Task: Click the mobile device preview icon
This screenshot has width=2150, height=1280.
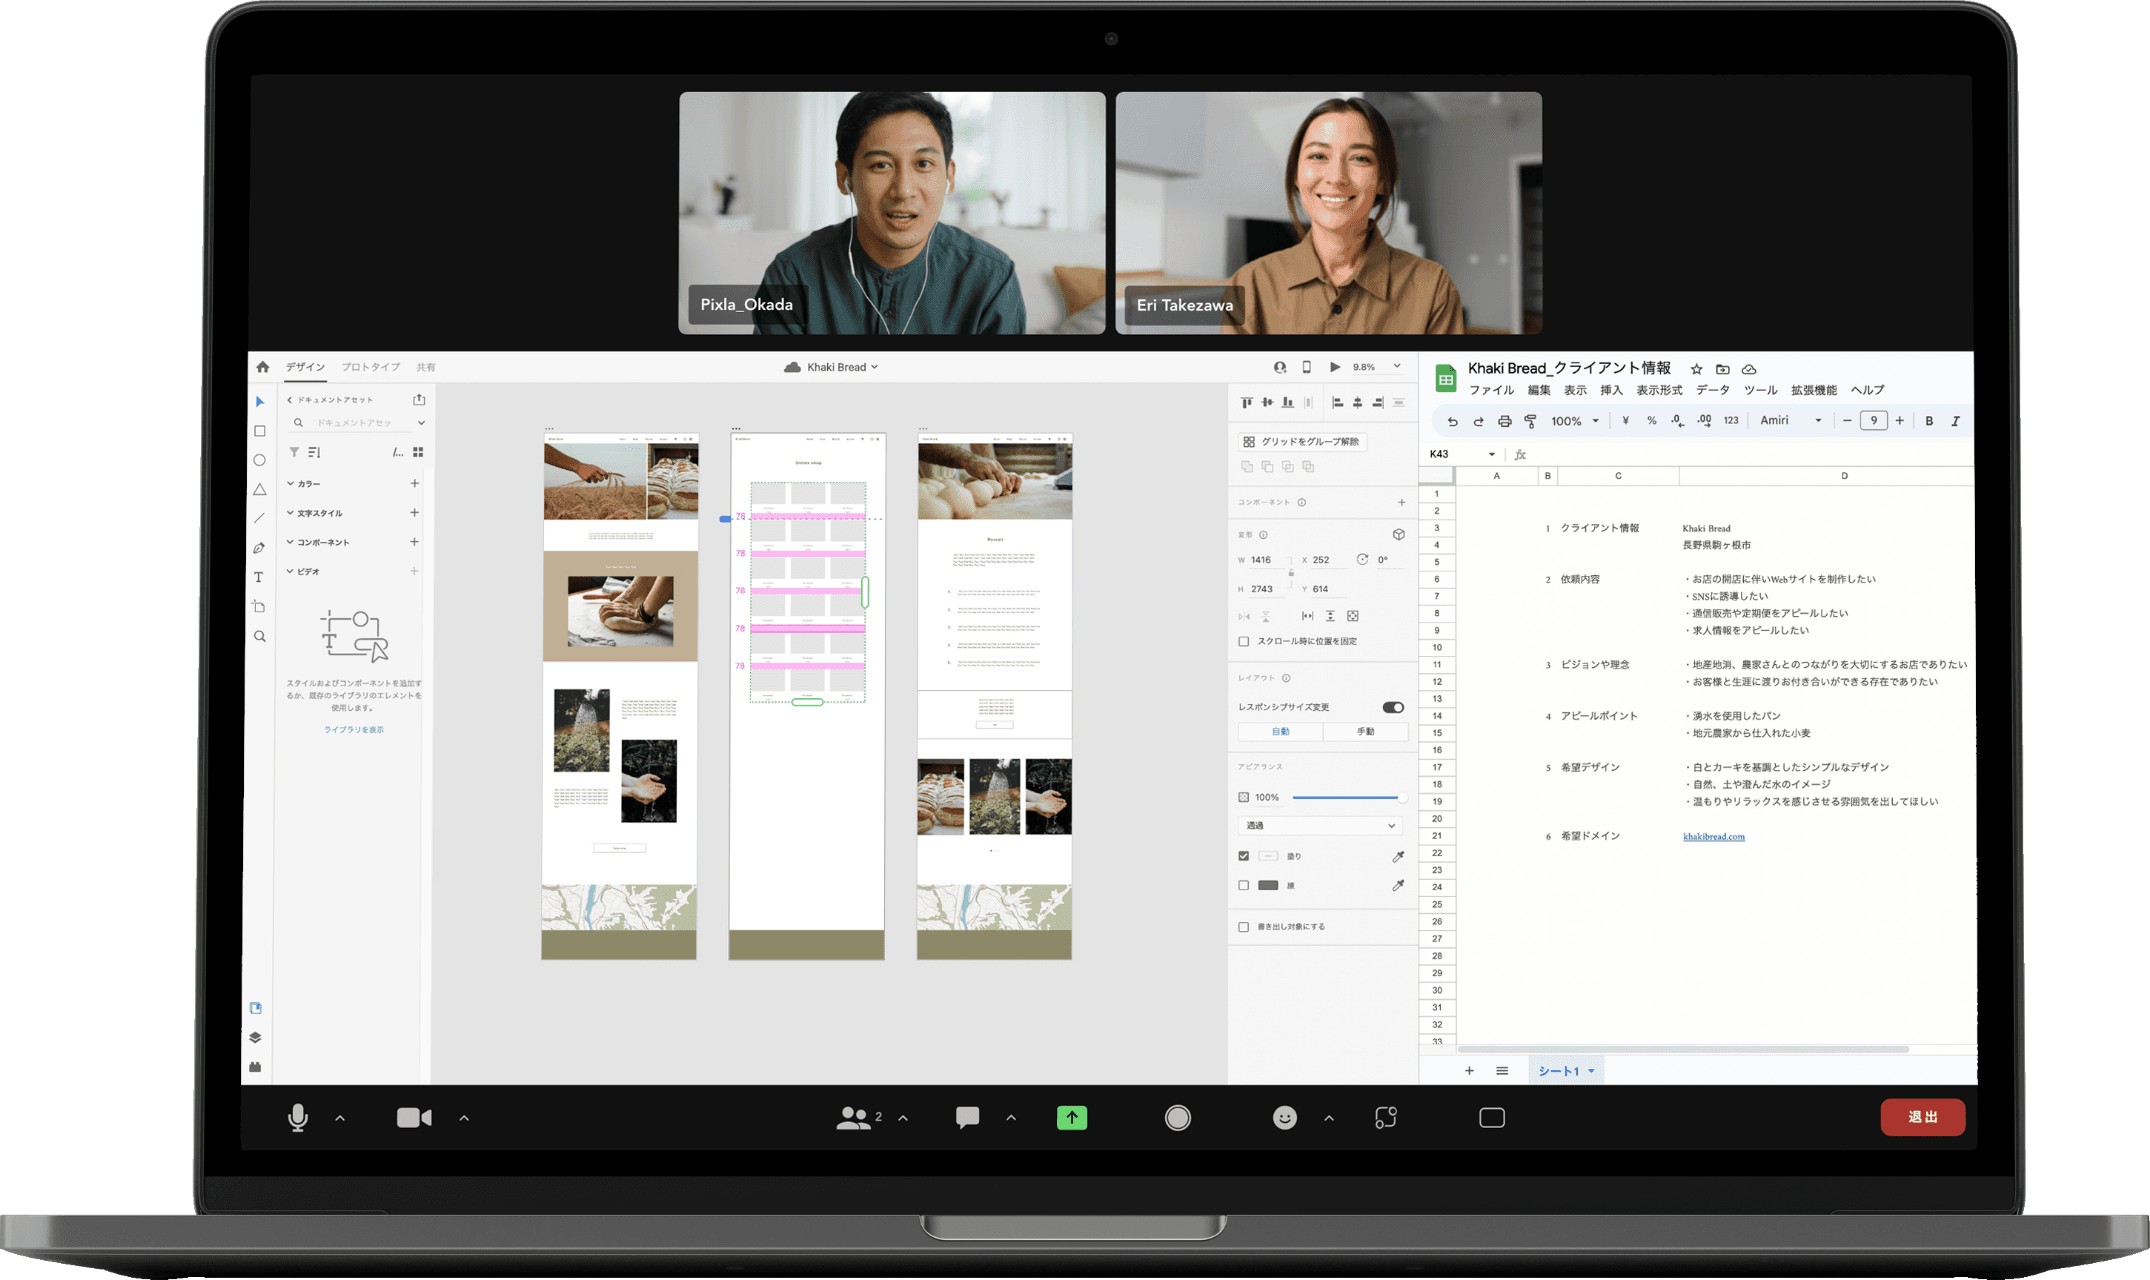Action: tap(1307, 367)
